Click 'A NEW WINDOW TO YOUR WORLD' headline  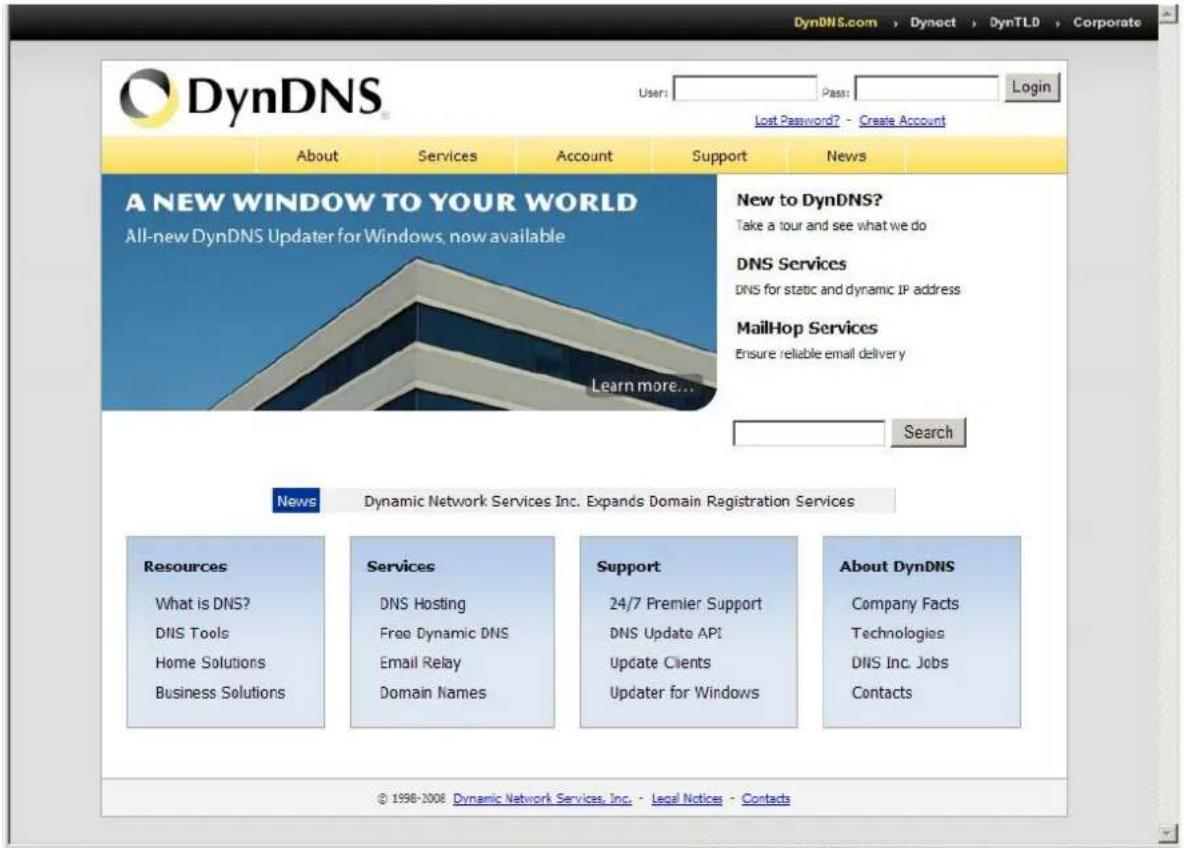tap(381, 202)
